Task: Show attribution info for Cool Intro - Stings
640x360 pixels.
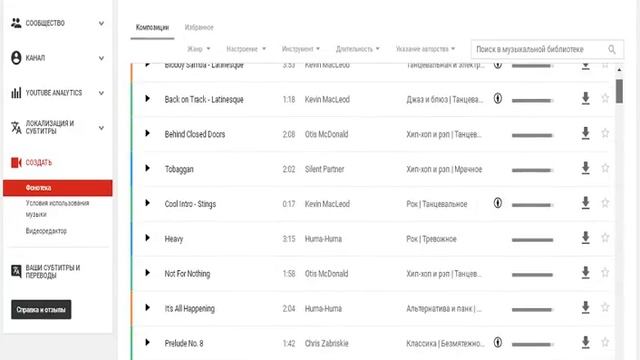Action: point(498,203)
